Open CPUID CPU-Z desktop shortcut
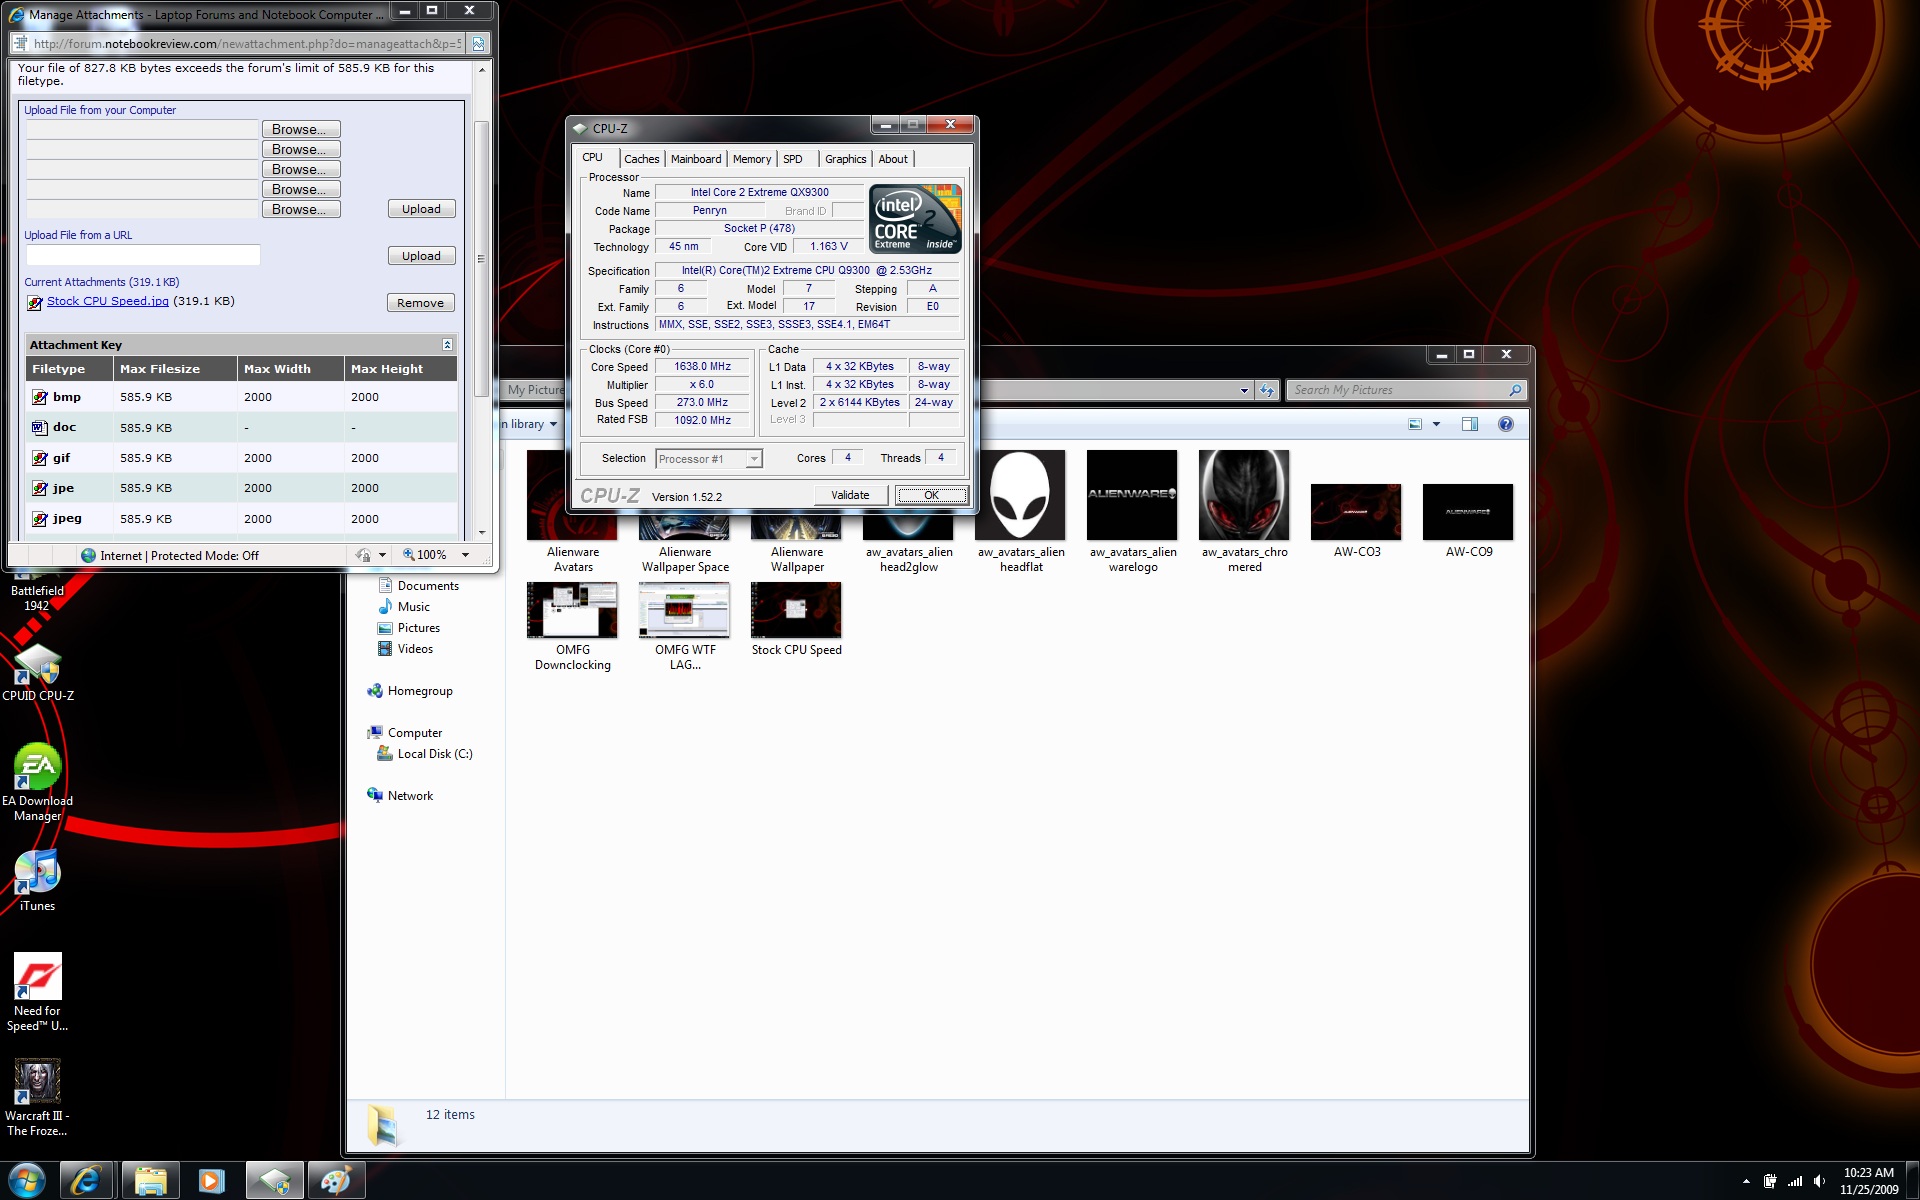The height and width of the screenshot is (1200, 1920). 38,672
